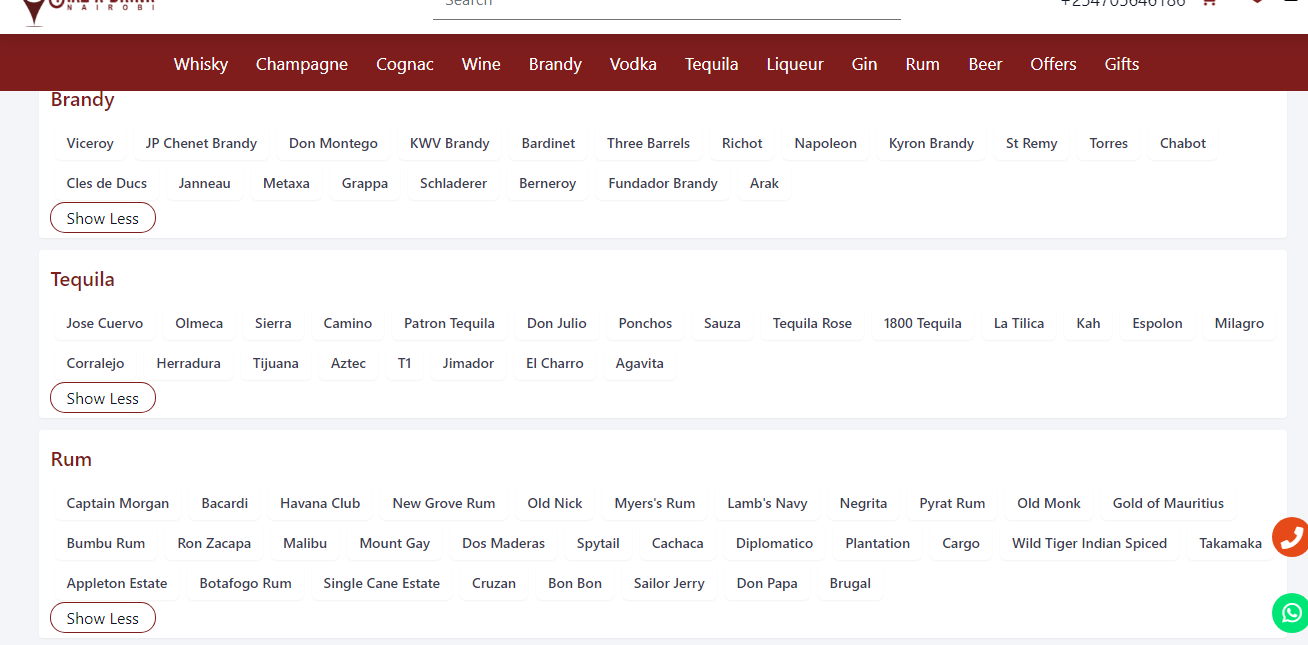Image resolution: width=1308 pixels, height=645 pixels.
Task: Open the Liqueur menu category
Action: (x=795, y=64)
